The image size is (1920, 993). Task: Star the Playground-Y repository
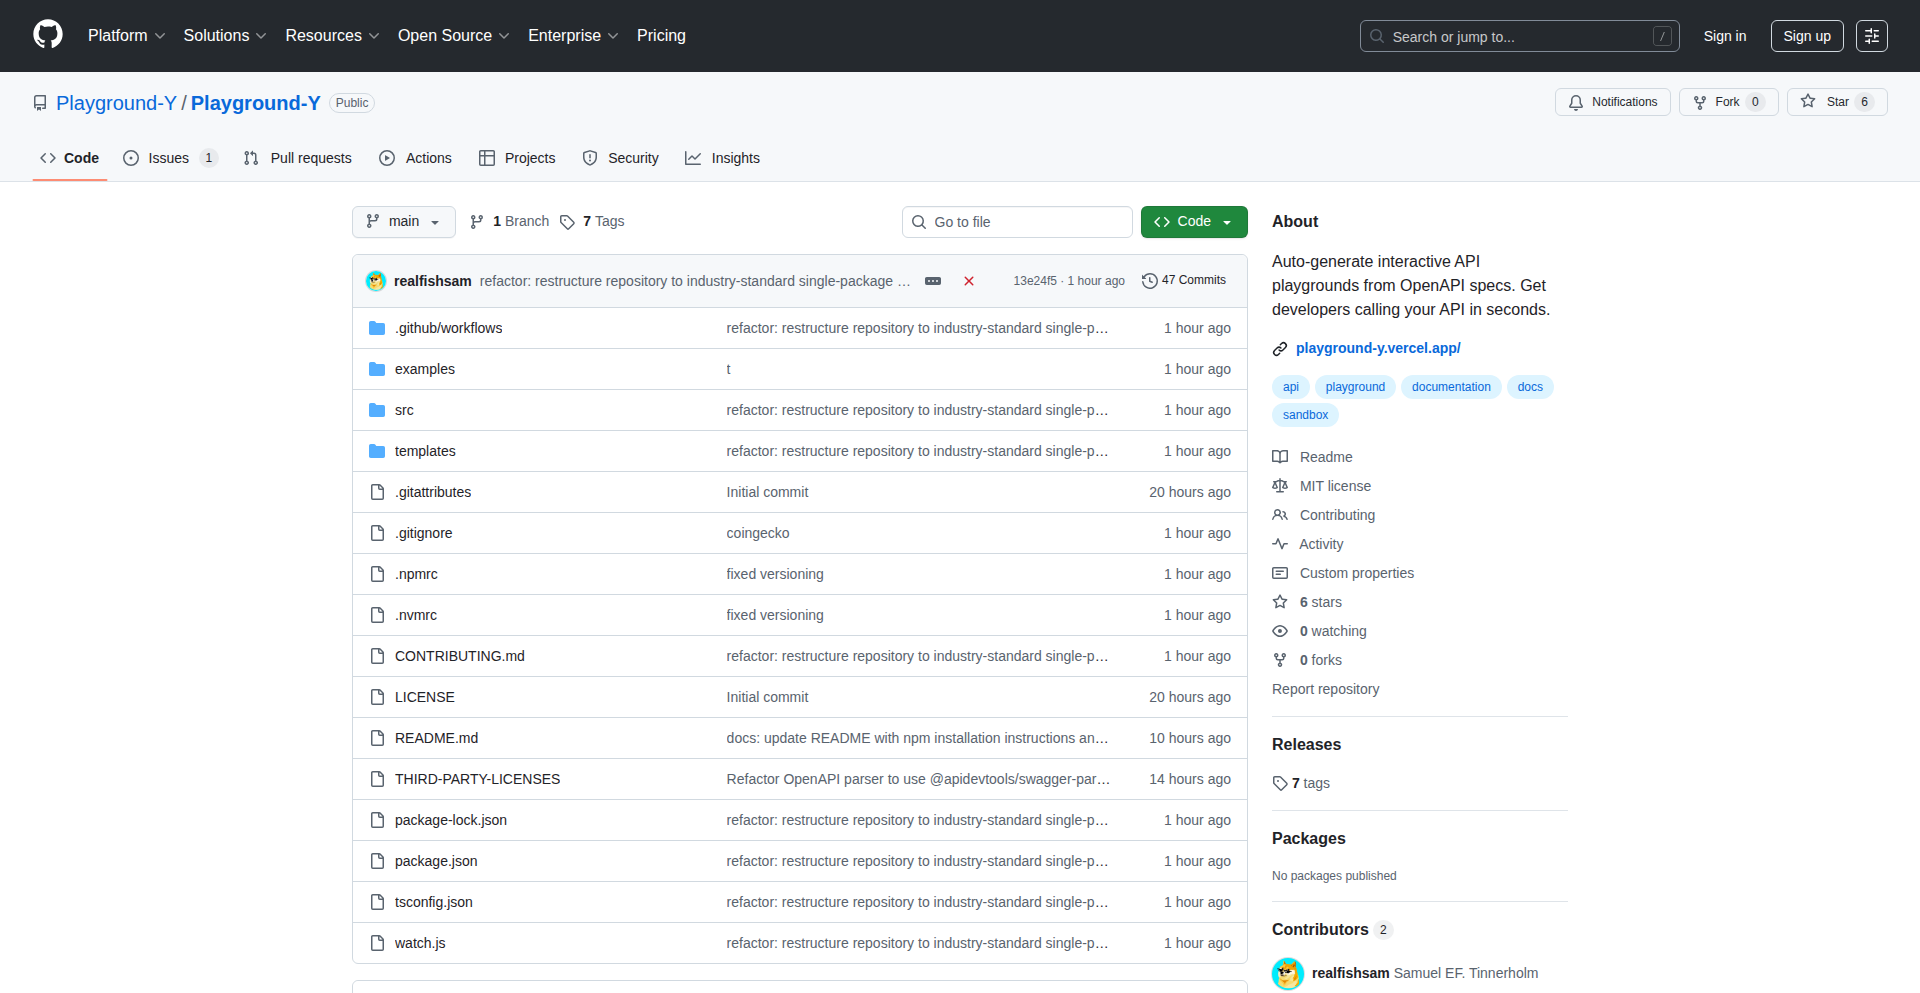pyautogui.click(x=1837, y=101)
